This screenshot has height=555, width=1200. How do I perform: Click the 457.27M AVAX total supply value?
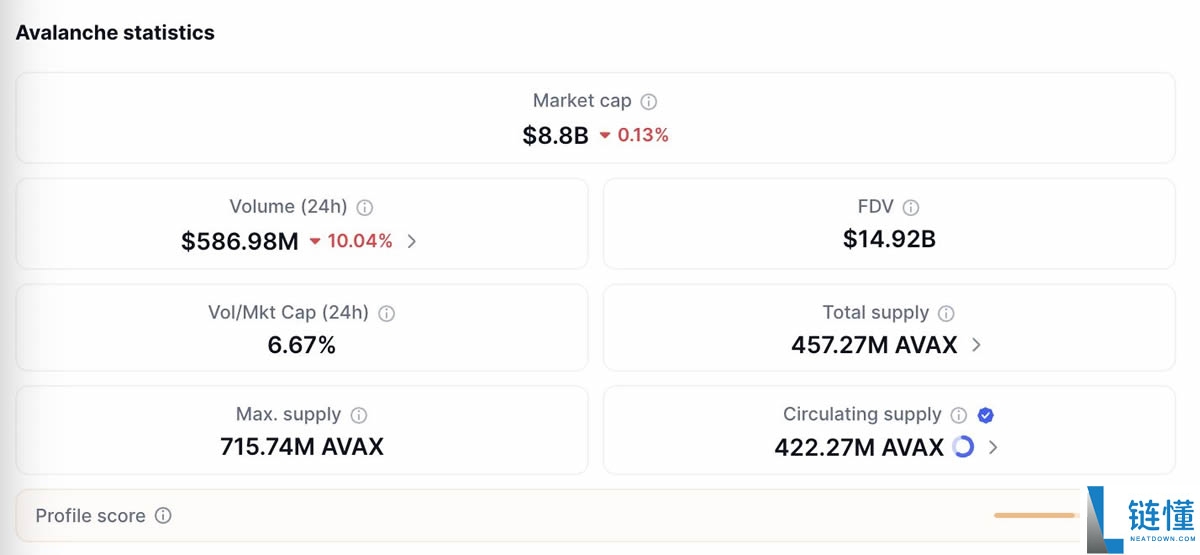pyautogui.click(x=874, y=345)
